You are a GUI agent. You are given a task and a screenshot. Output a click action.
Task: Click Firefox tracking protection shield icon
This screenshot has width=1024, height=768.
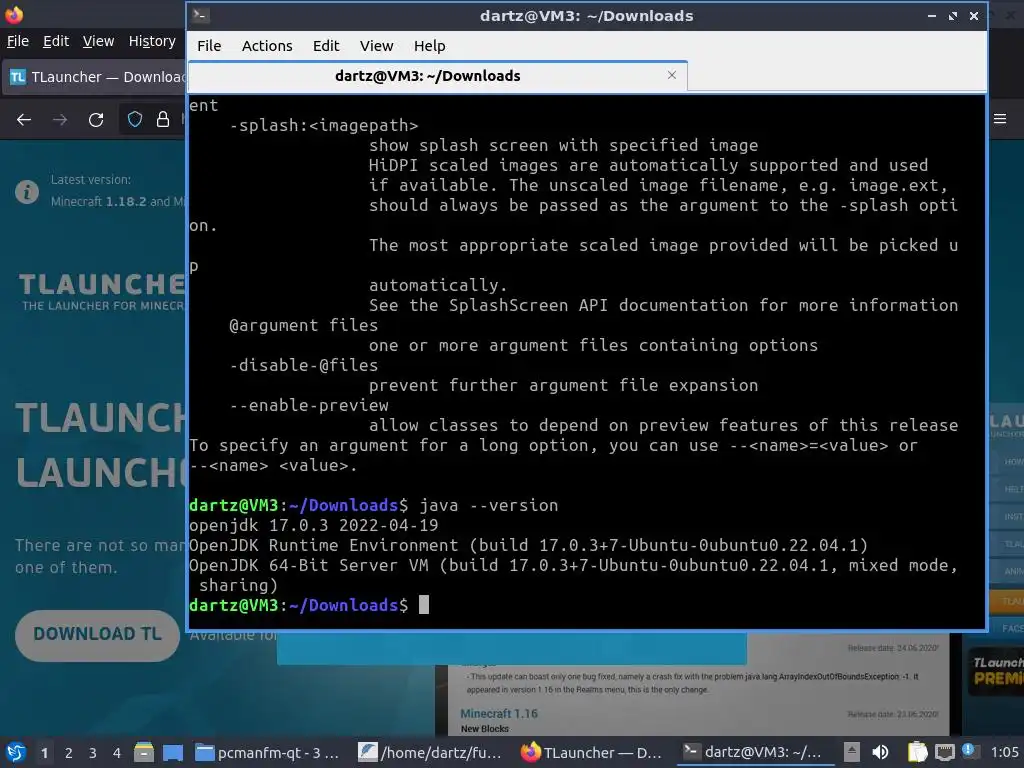pyautogui.click(x=135, y=119)
